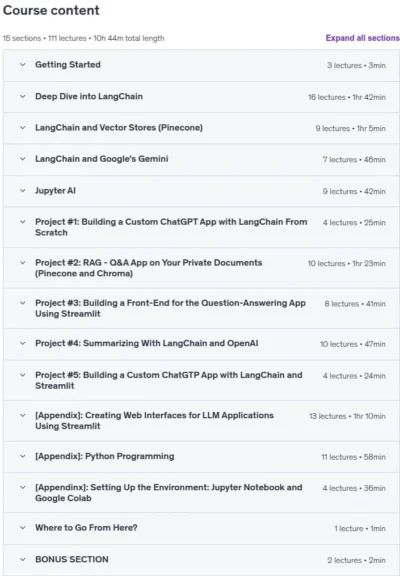Click the Jupyter AI section title
Image resolution: width=400 pixels, height=576 pixels.
coord(55,191)
